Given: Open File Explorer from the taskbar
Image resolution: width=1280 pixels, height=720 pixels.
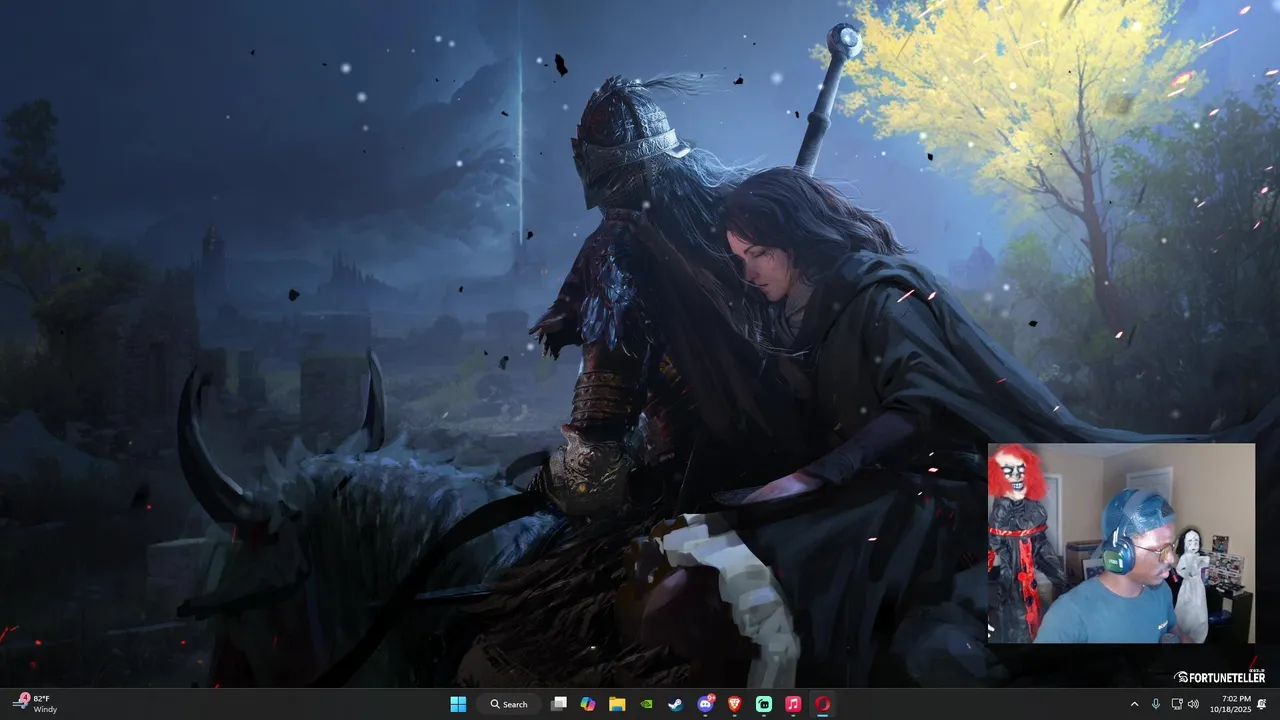Looking at the screenshot, I should 617,704.
